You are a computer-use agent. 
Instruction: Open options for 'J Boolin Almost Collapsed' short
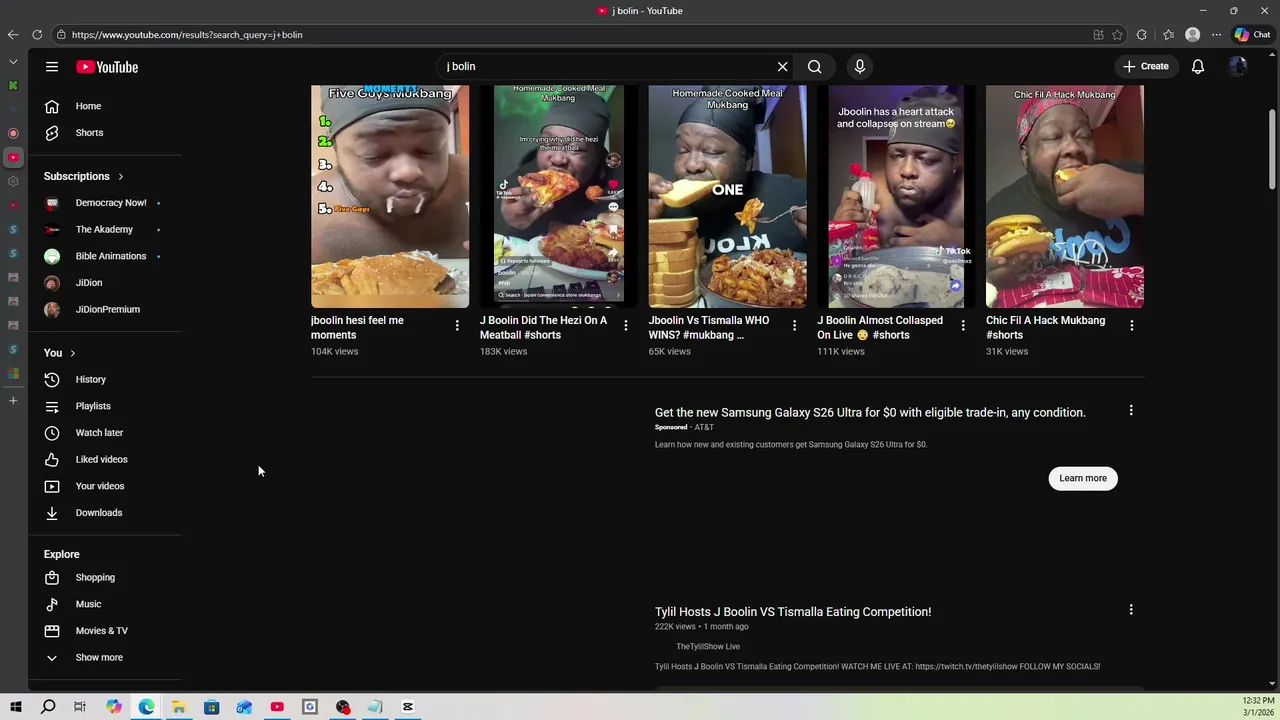coord(963,326)
